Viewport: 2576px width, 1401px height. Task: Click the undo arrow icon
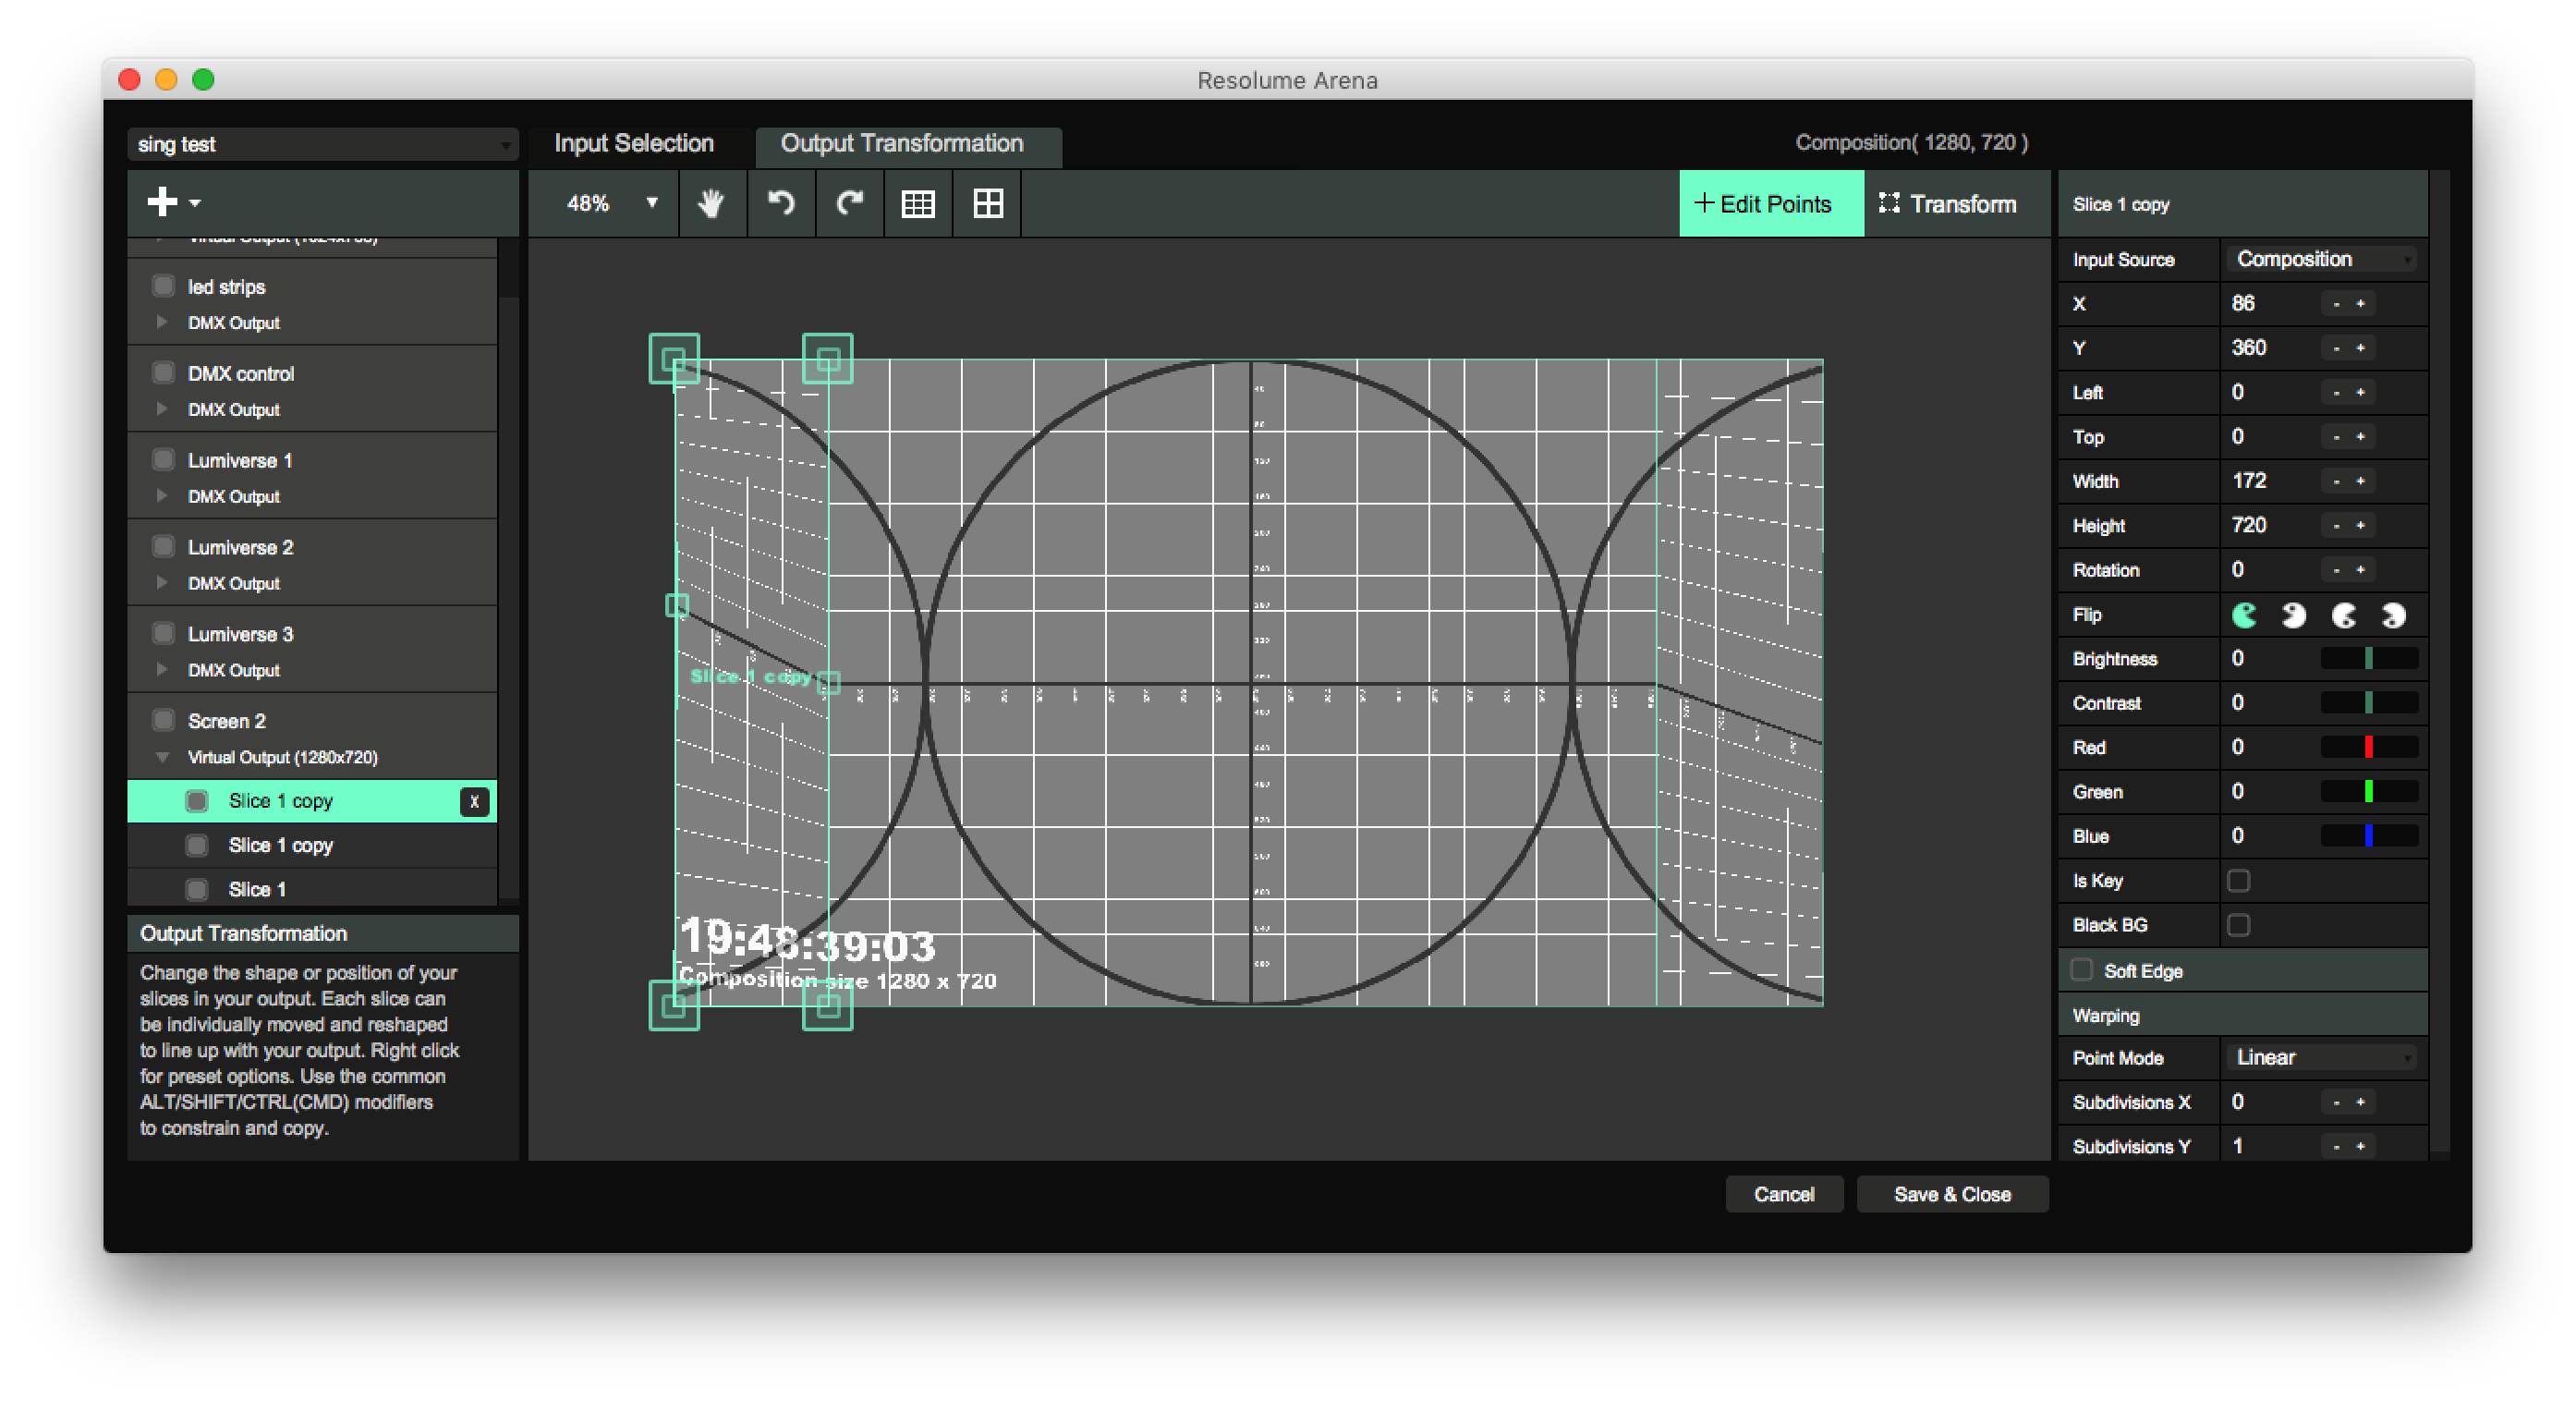click(x=781, y=204)
